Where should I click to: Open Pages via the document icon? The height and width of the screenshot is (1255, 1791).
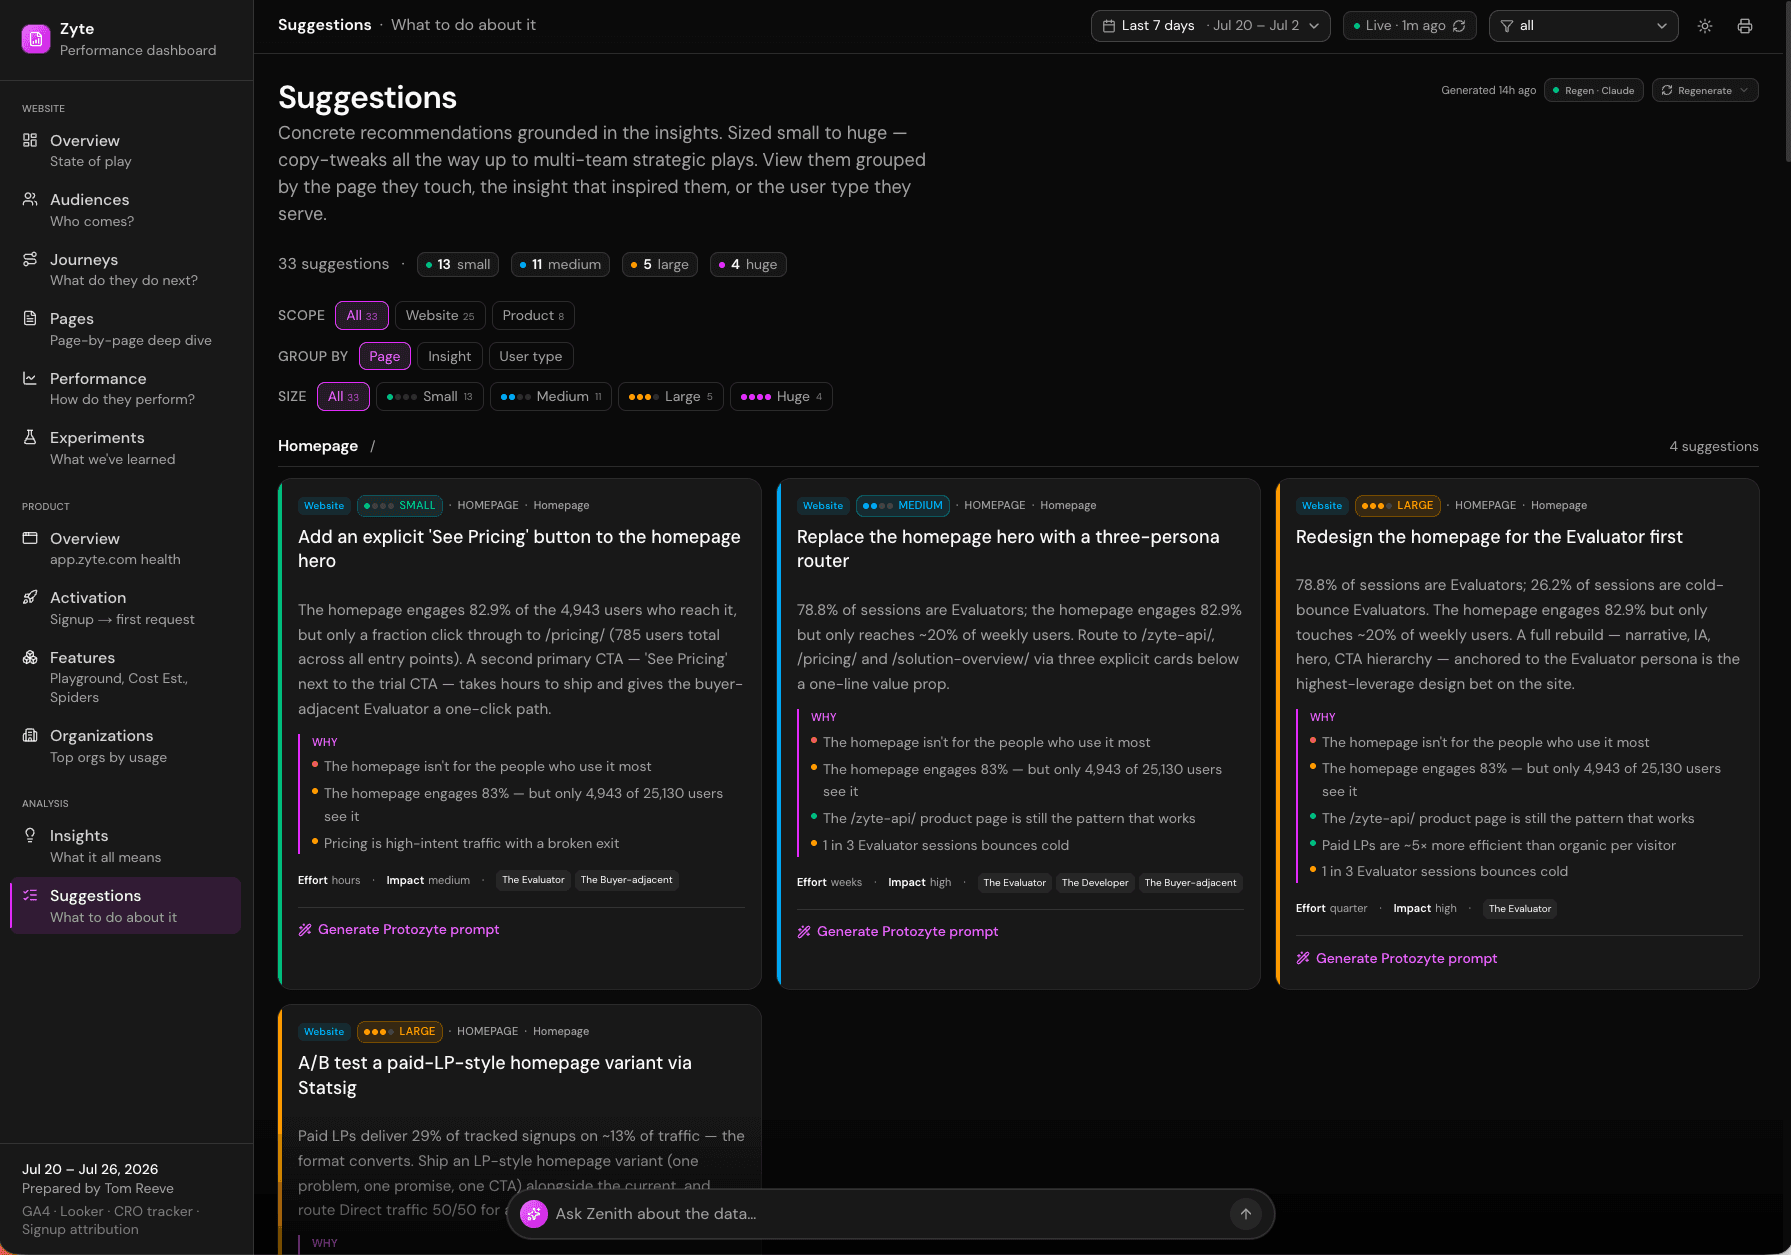pyautogui.click(x=30, y=318)
